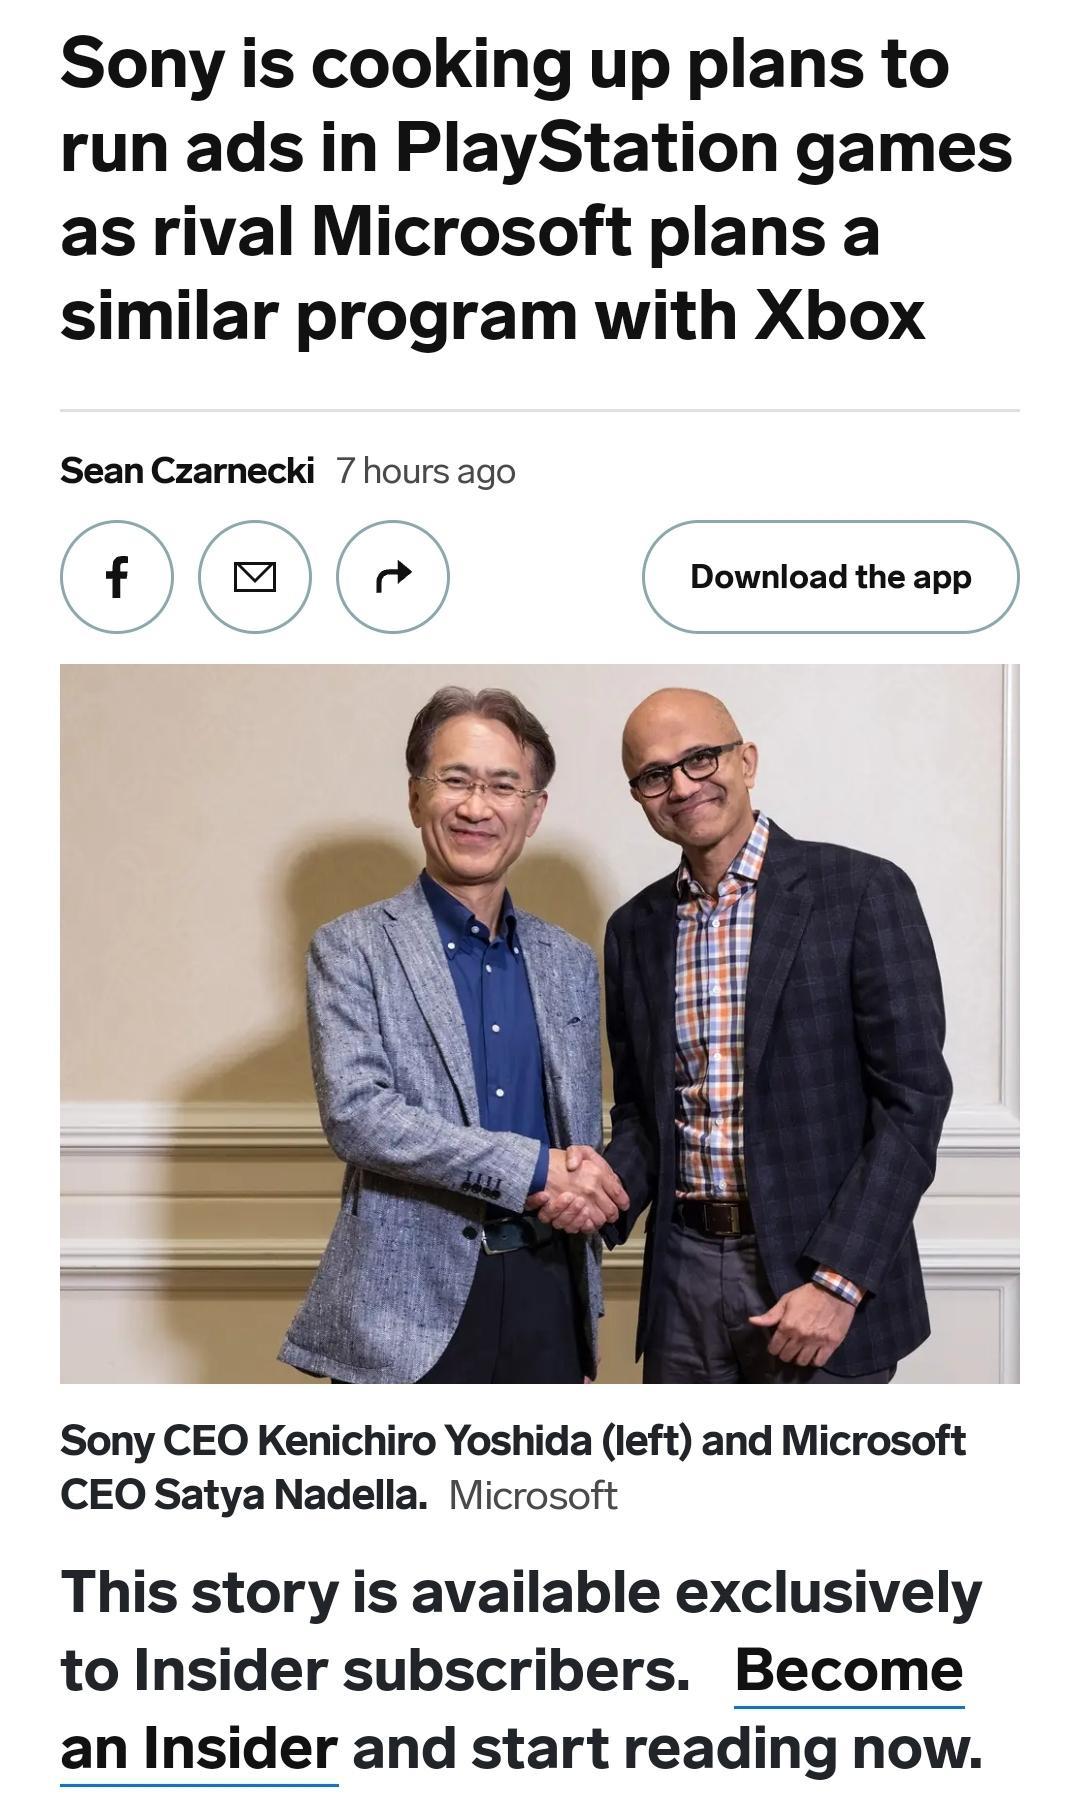The image size is (1080, 1794).
Task: Share the article via email envelope icon
Action: click(255, 577)
